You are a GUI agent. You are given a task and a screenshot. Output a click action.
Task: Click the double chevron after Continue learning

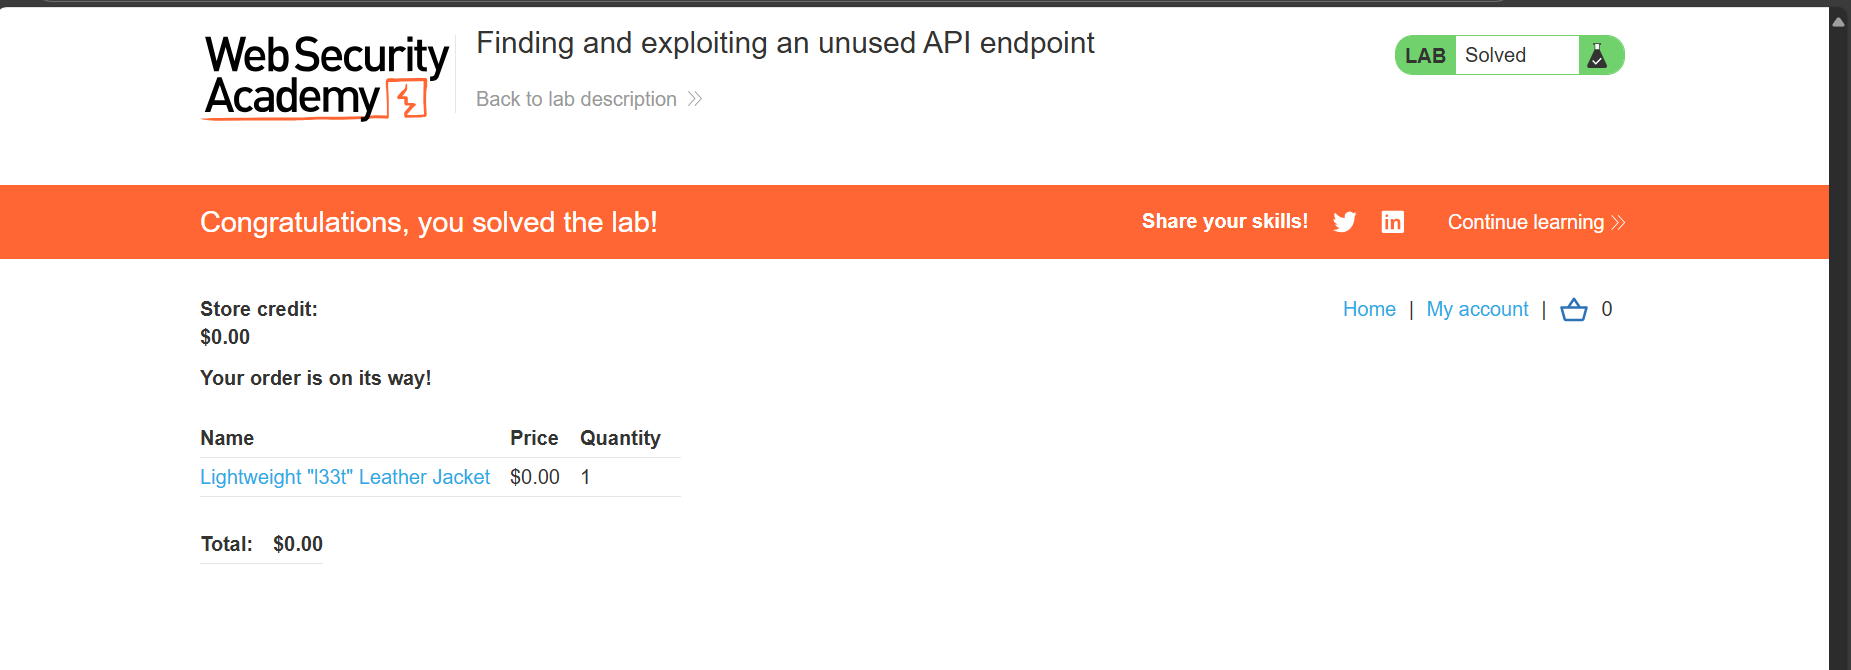[1619, 222]
